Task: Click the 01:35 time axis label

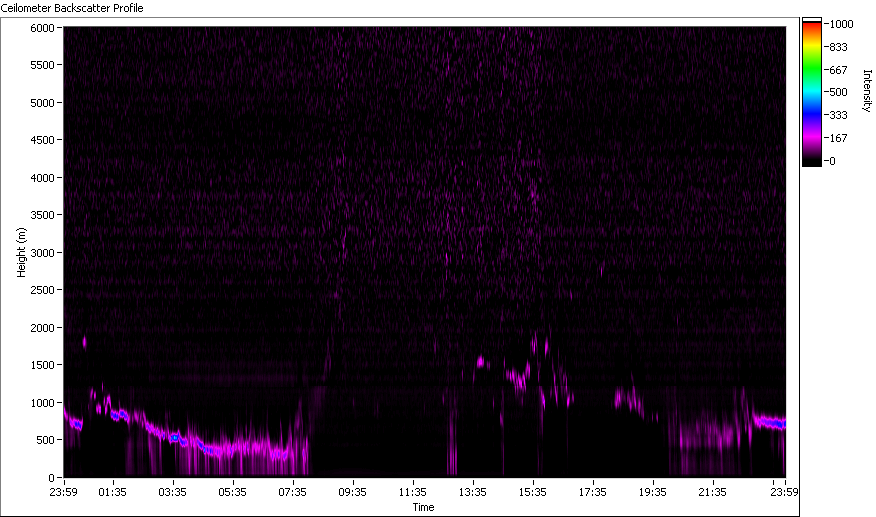Action: tap(112, 492)
